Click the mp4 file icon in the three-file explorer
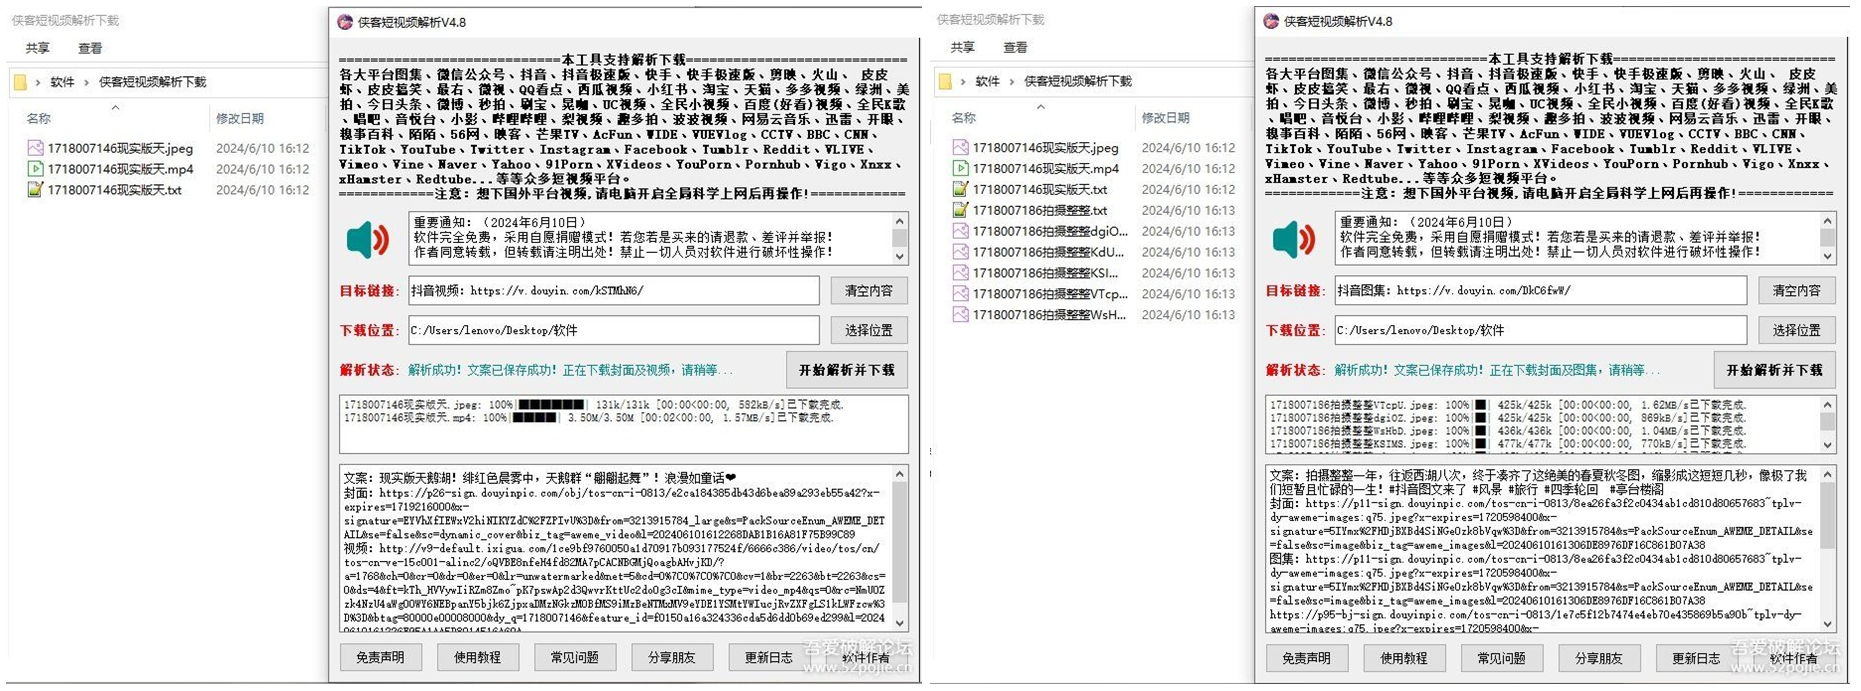The height and width of the screenshot is (691, 1861). point(35,169)
